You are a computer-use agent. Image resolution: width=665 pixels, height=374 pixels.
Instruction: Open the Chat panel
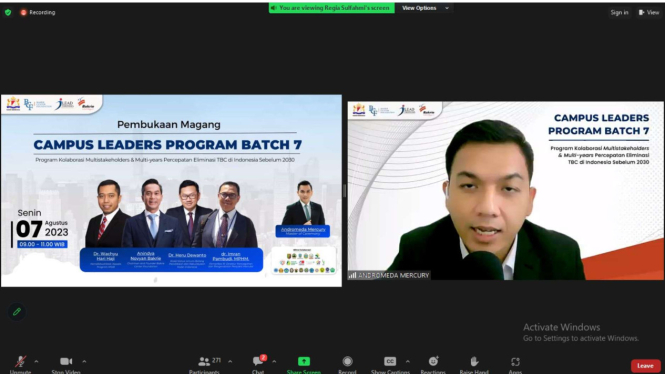258,364
